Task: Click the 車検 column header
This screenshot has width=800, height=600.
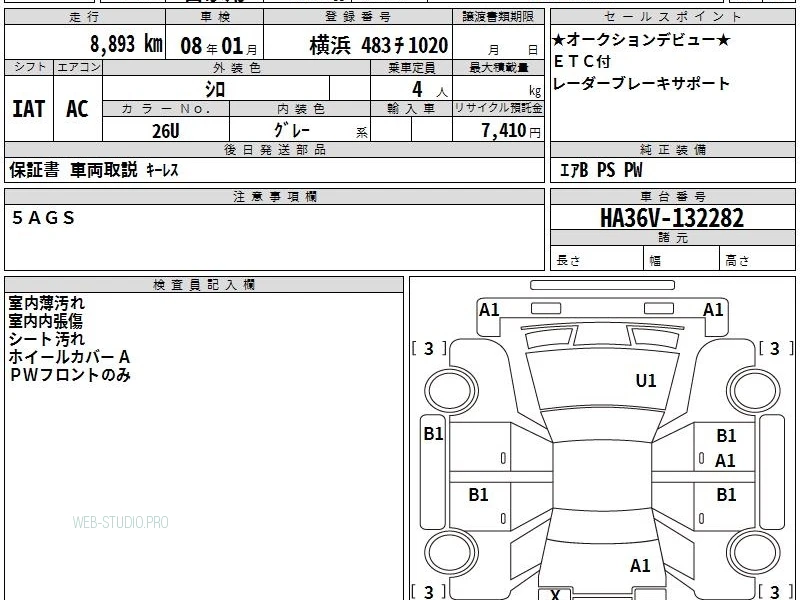Action: click(215, 17)
